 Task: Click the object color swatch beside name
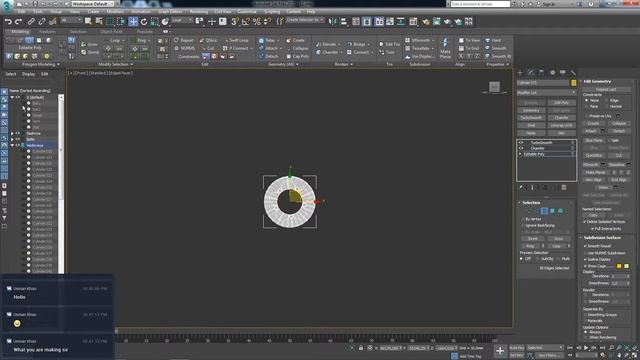click(x=573, y=83)
